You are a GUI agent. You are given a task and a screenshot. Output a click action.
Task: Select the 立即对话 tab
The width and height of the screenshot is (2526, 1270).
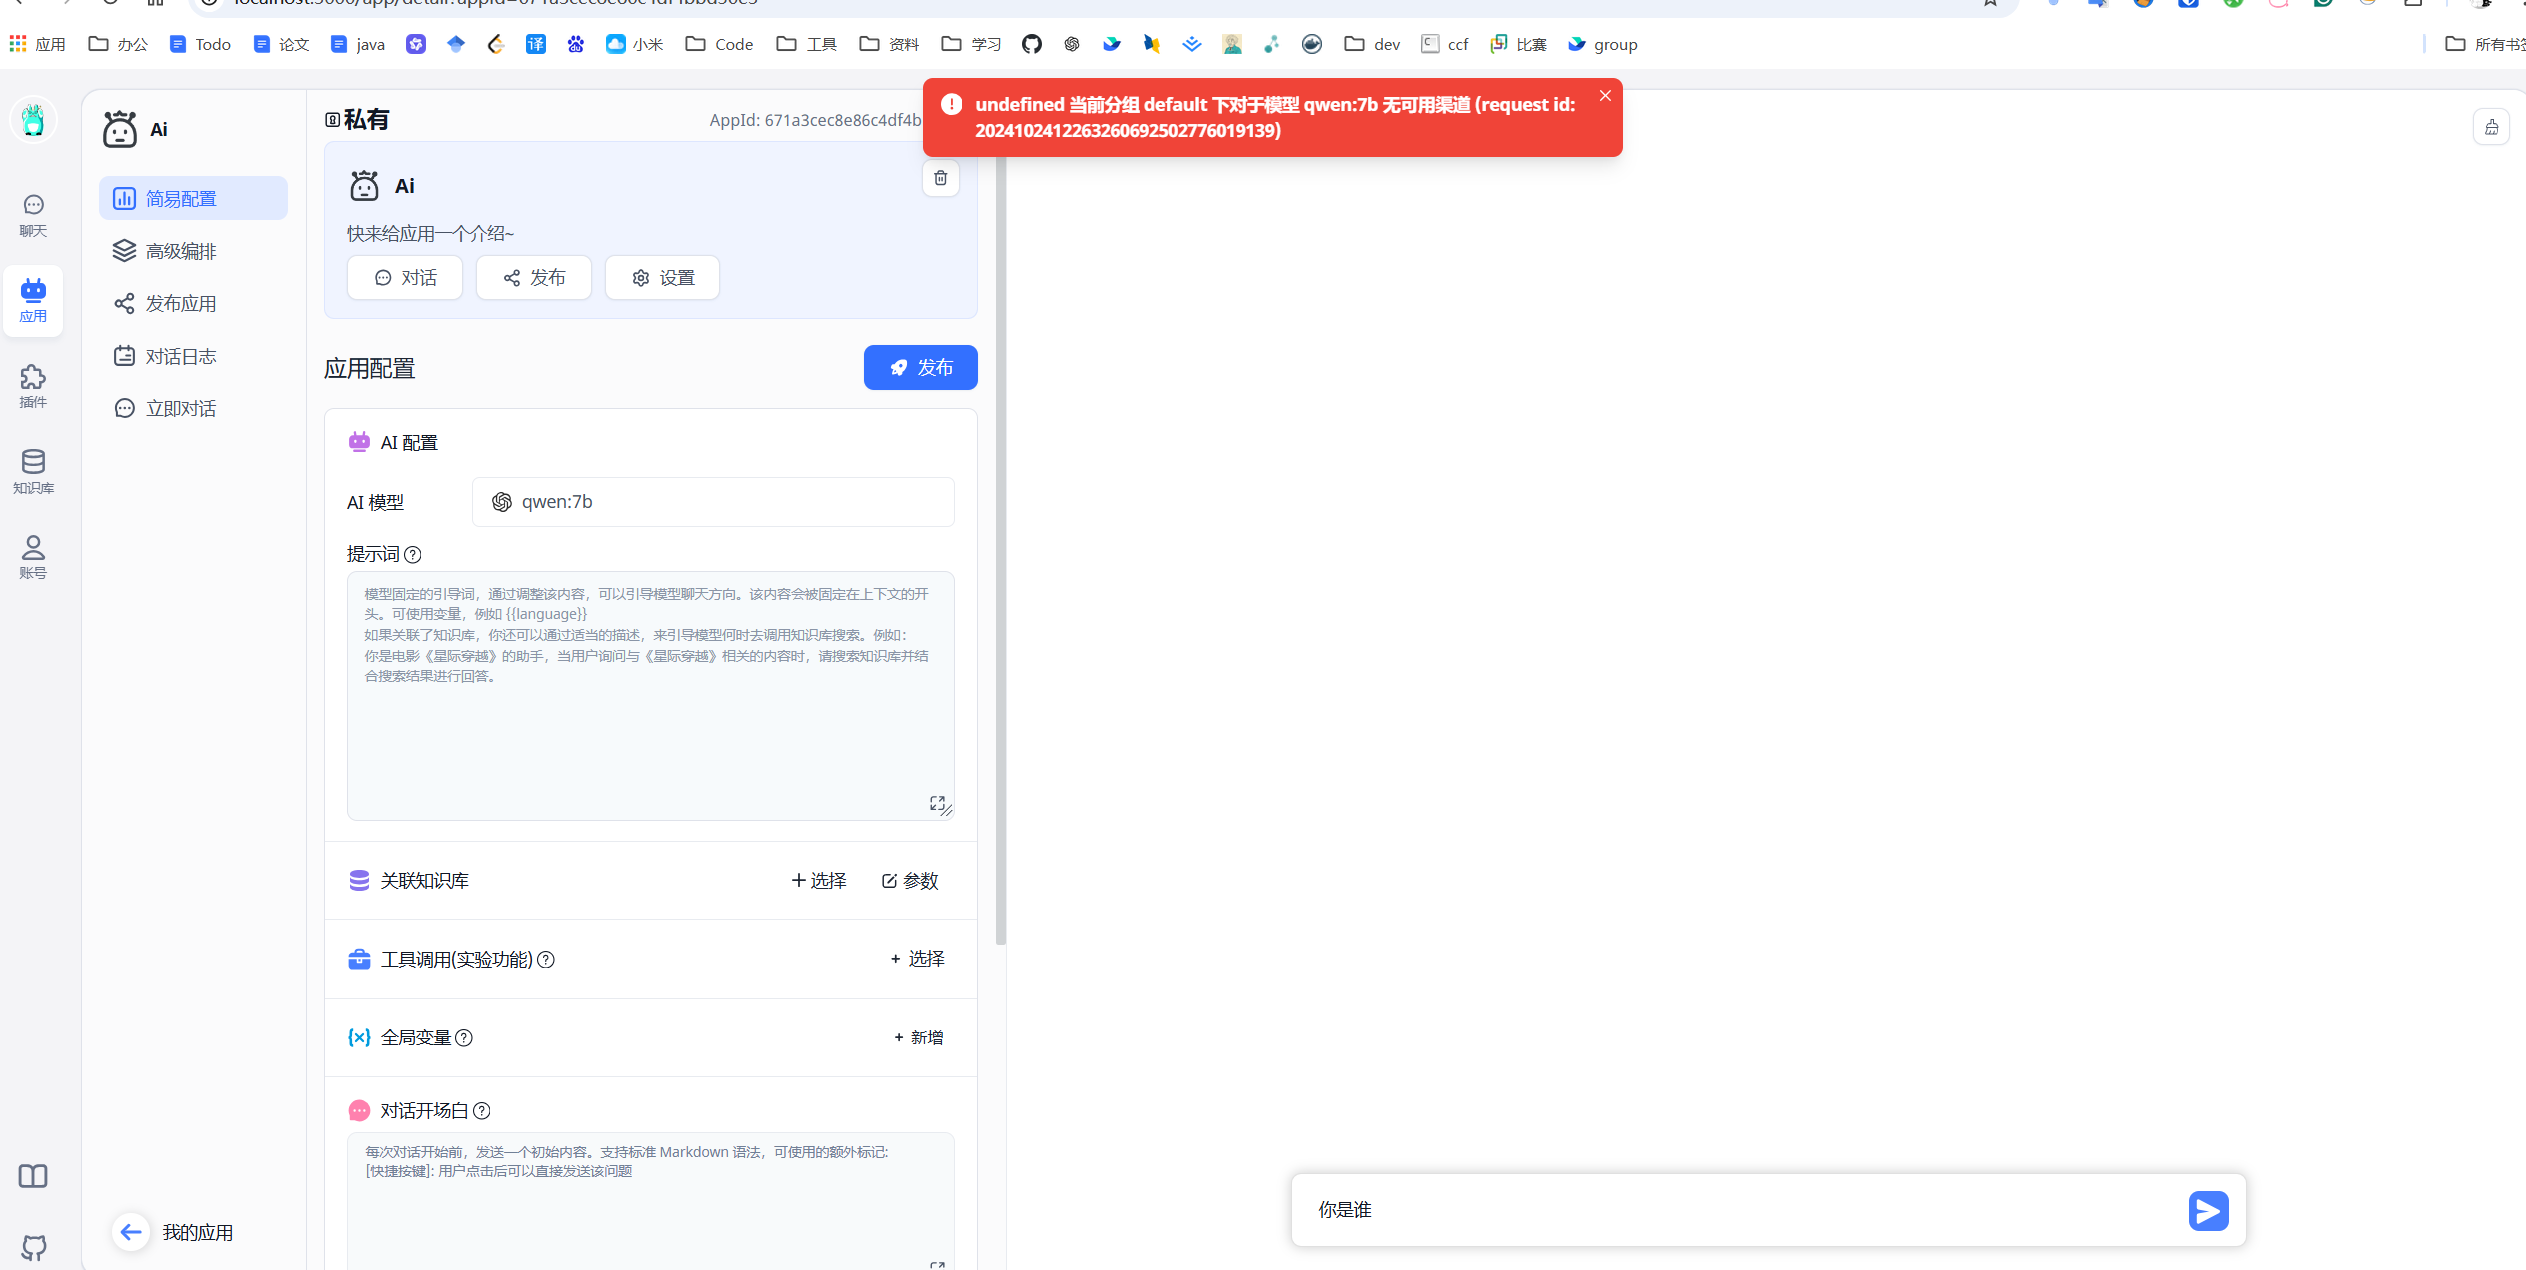tap(193, 408)
